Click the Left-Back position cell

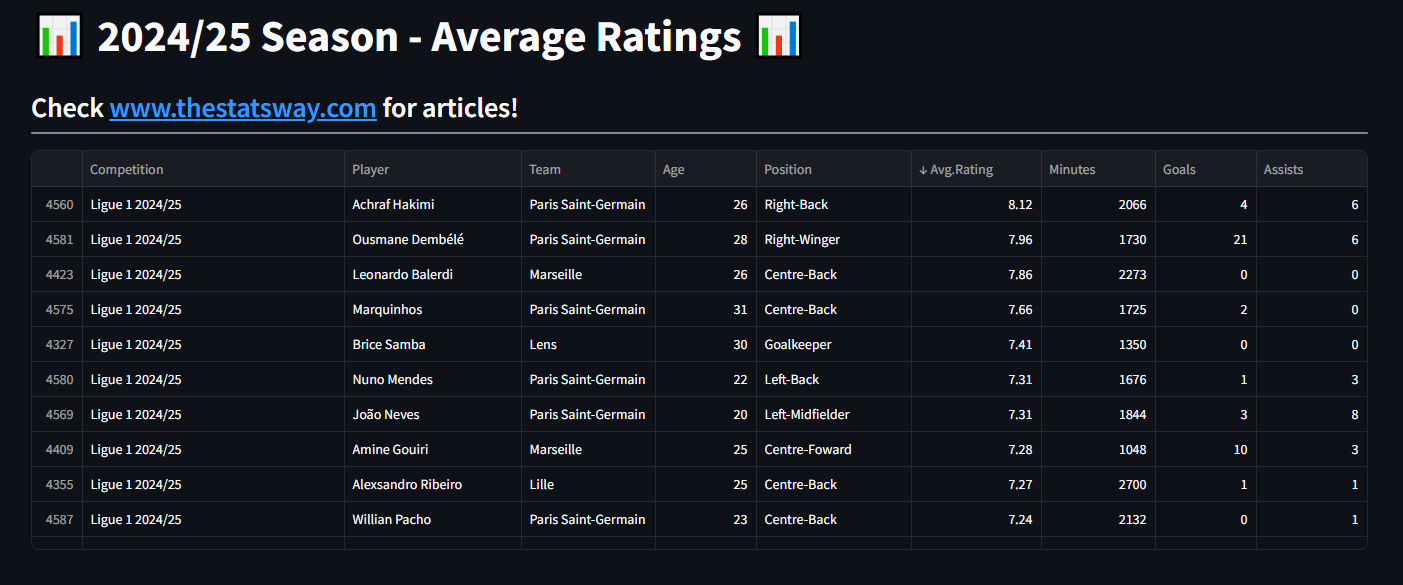834,379
